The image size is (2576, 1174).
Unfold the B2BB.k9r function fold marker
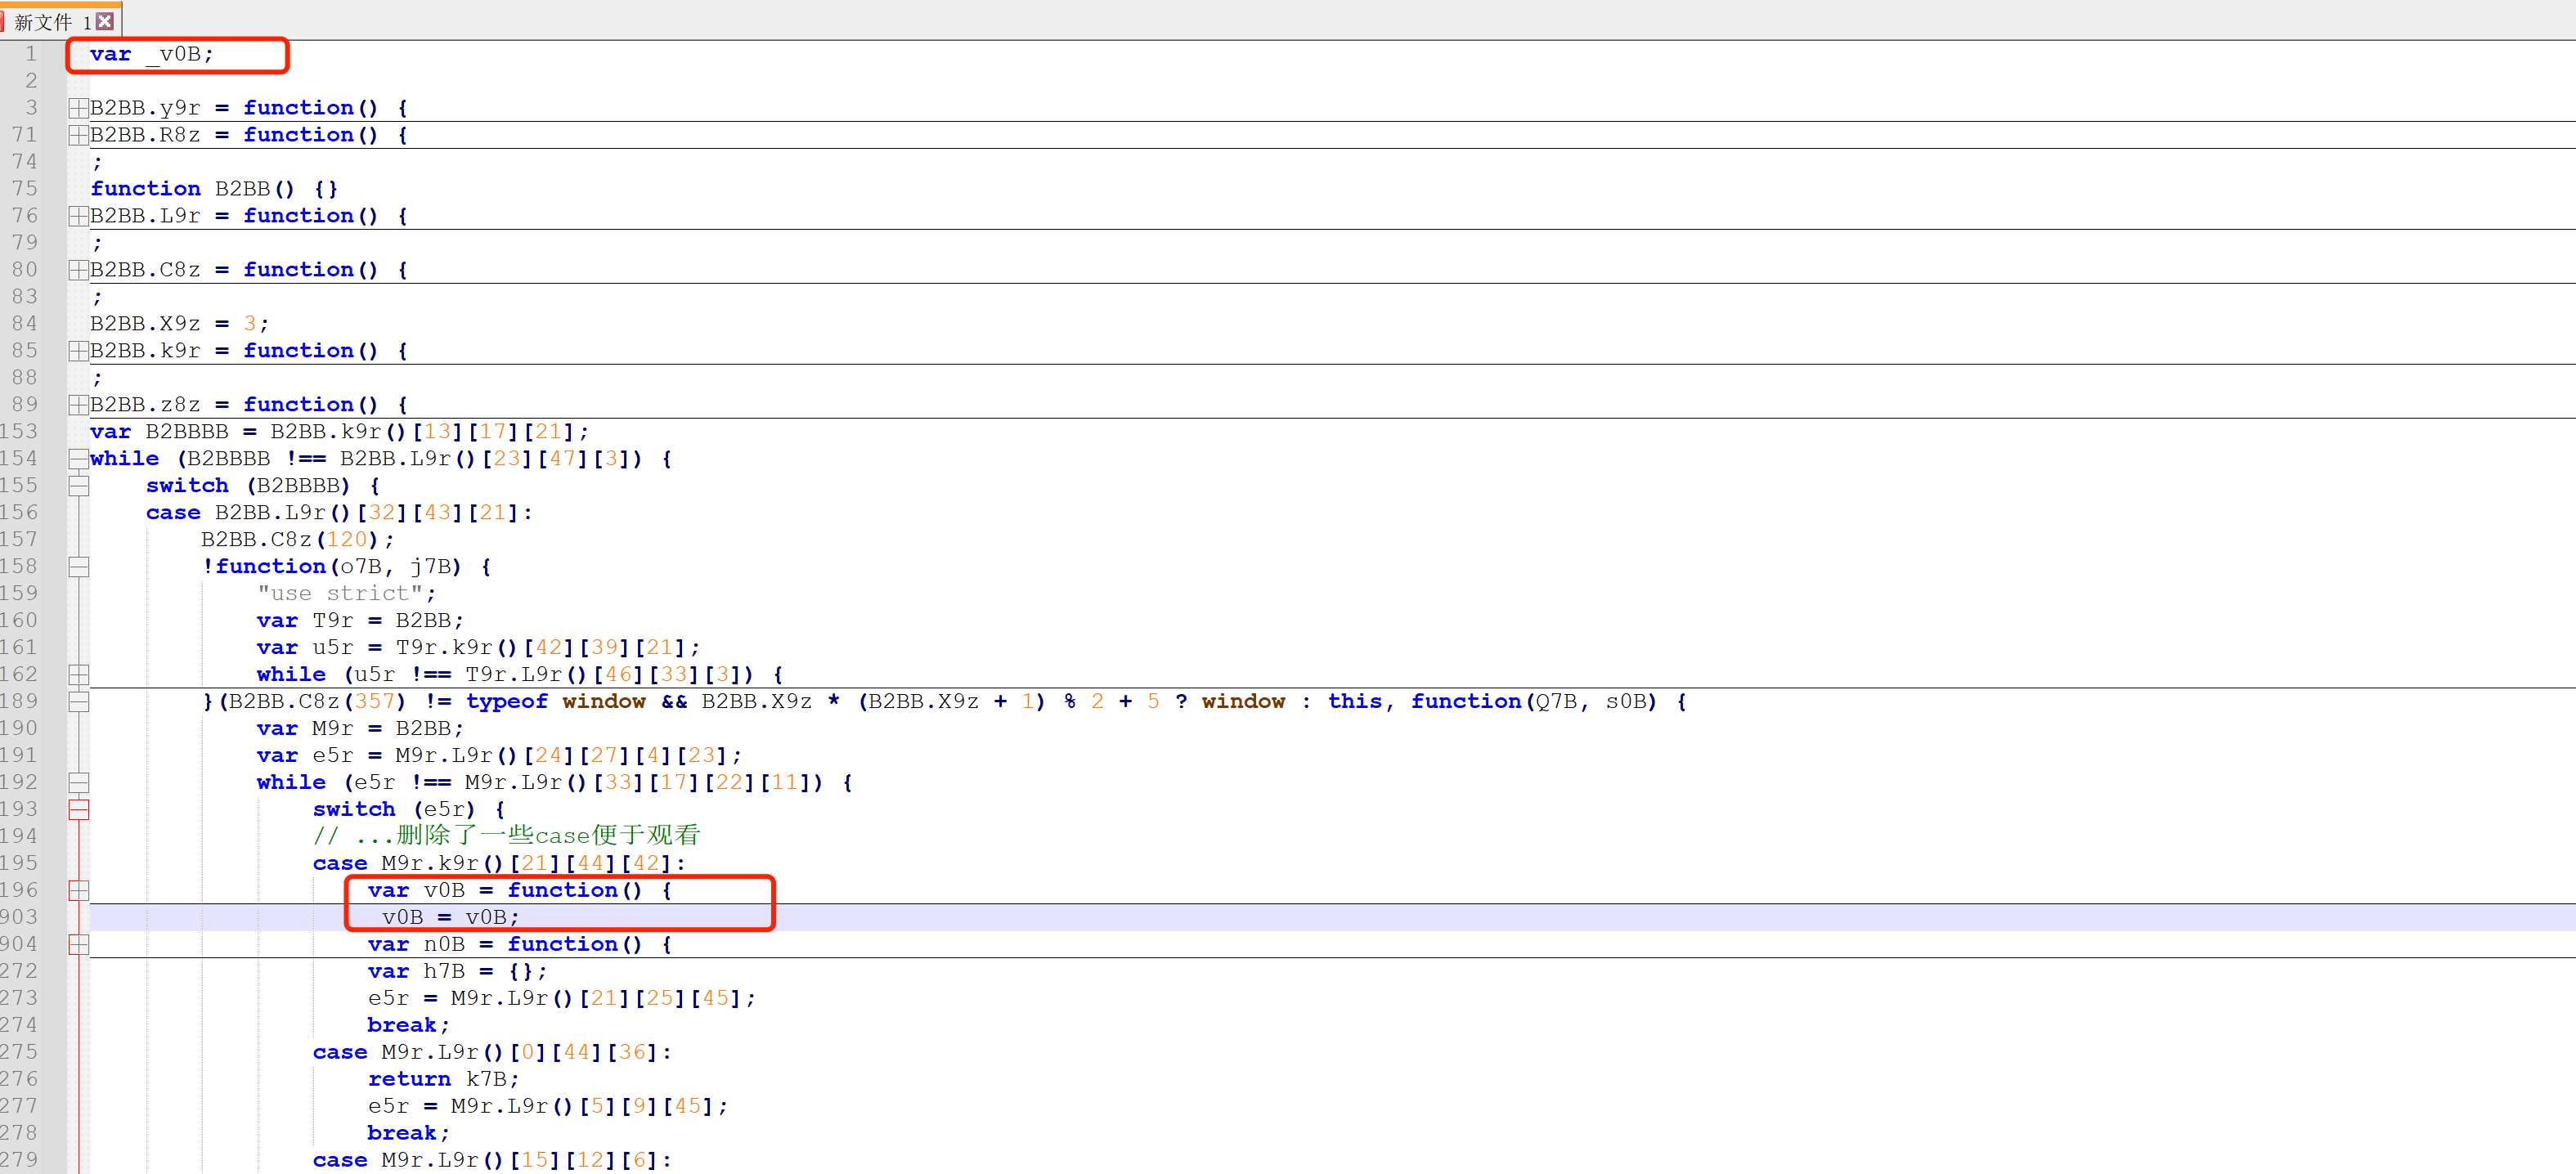click(x=78, y=351)
